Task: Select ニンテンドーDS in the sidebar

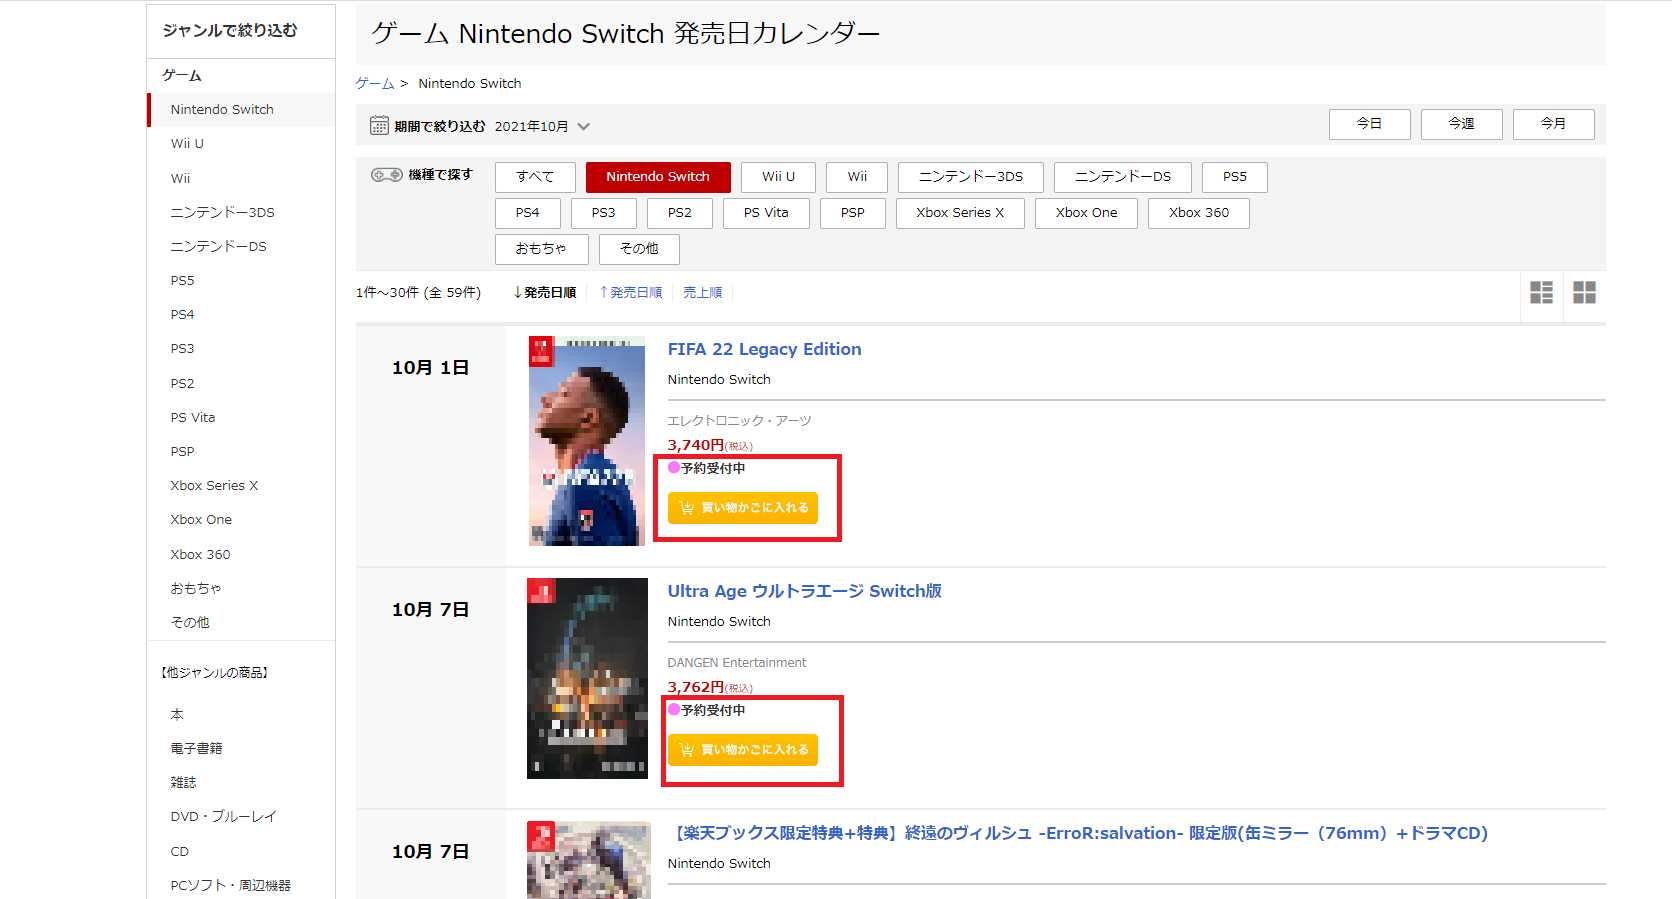Action: pos(218,247)
